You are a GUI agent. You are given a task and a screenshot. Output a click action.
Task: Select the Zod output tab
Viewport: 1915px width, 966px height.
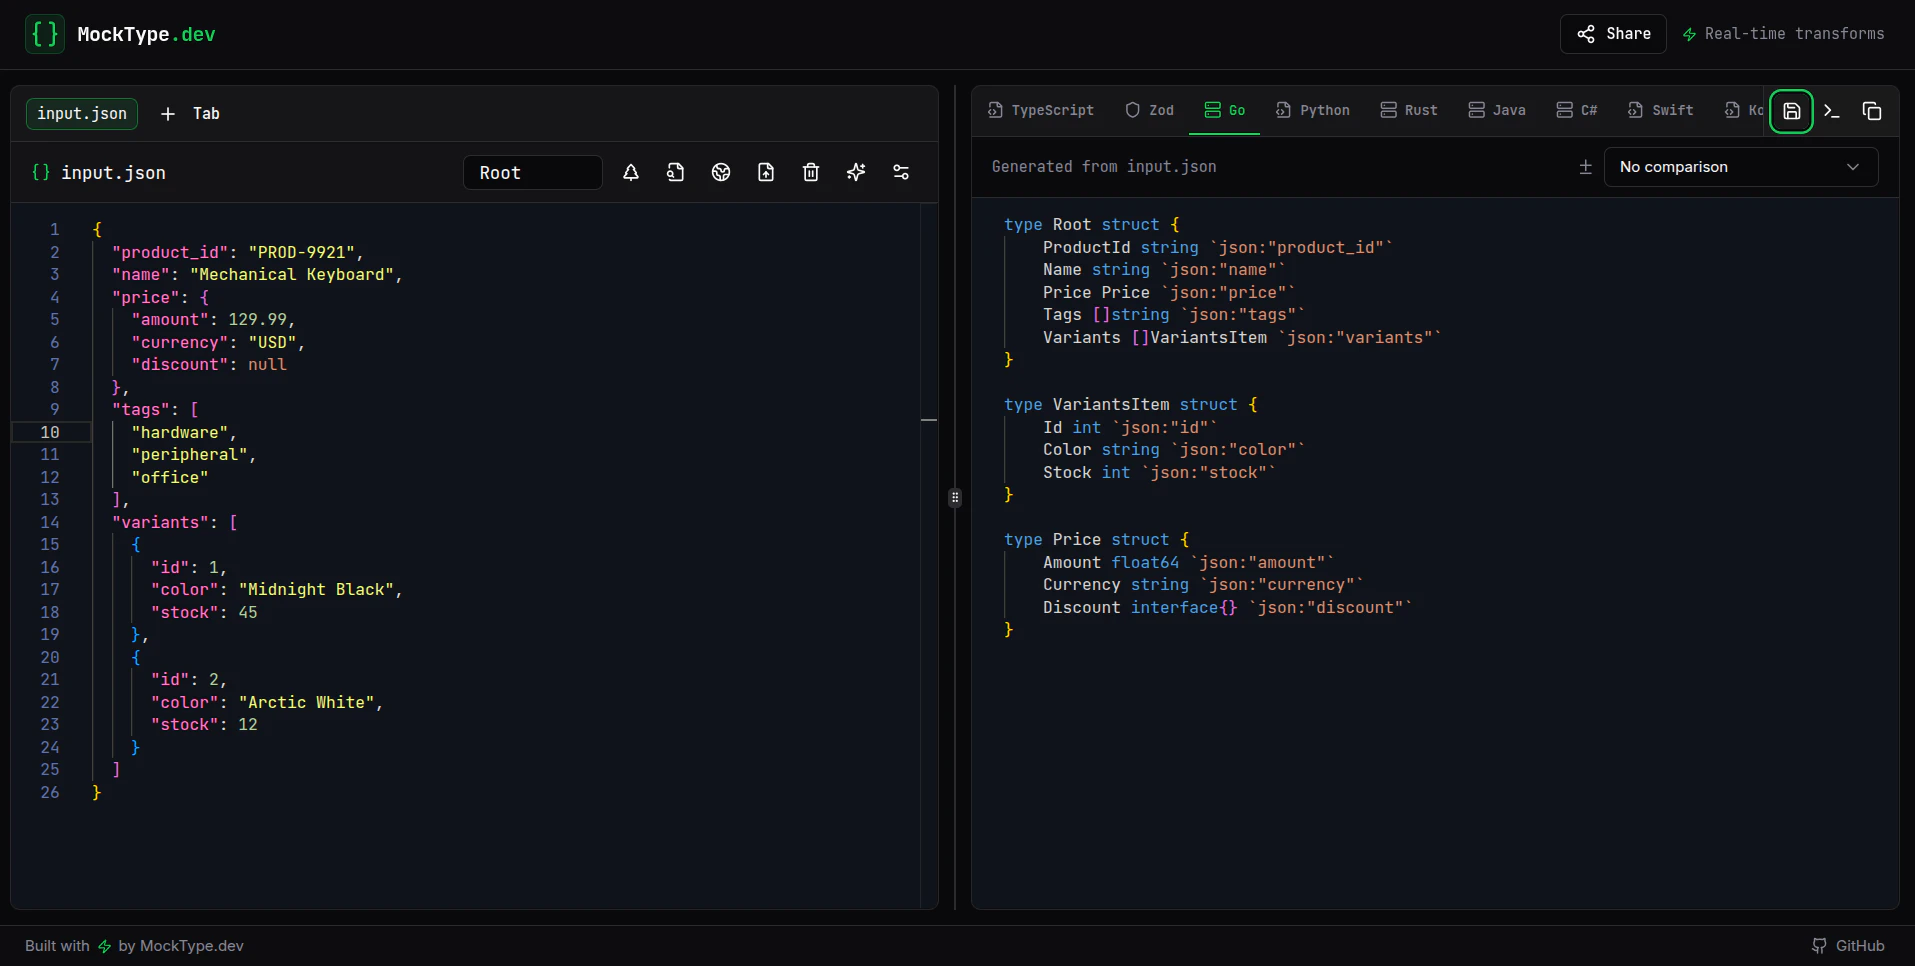coord(1149,111)
